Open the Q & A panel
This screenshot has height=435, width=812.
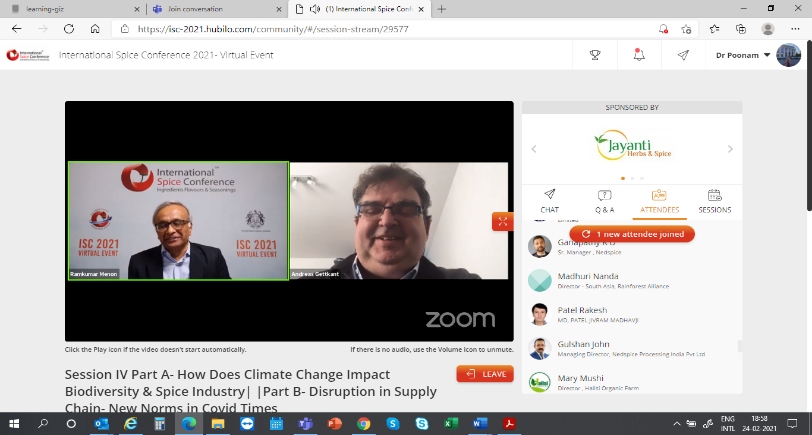point(604,200)
